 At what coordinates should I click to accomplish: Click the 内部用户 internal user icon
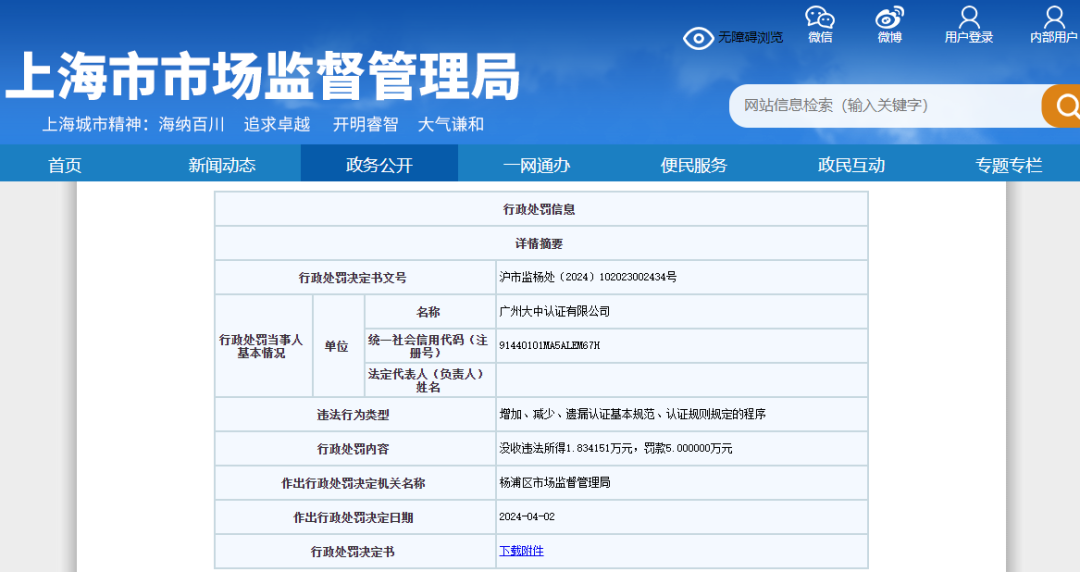[1054, 18]
